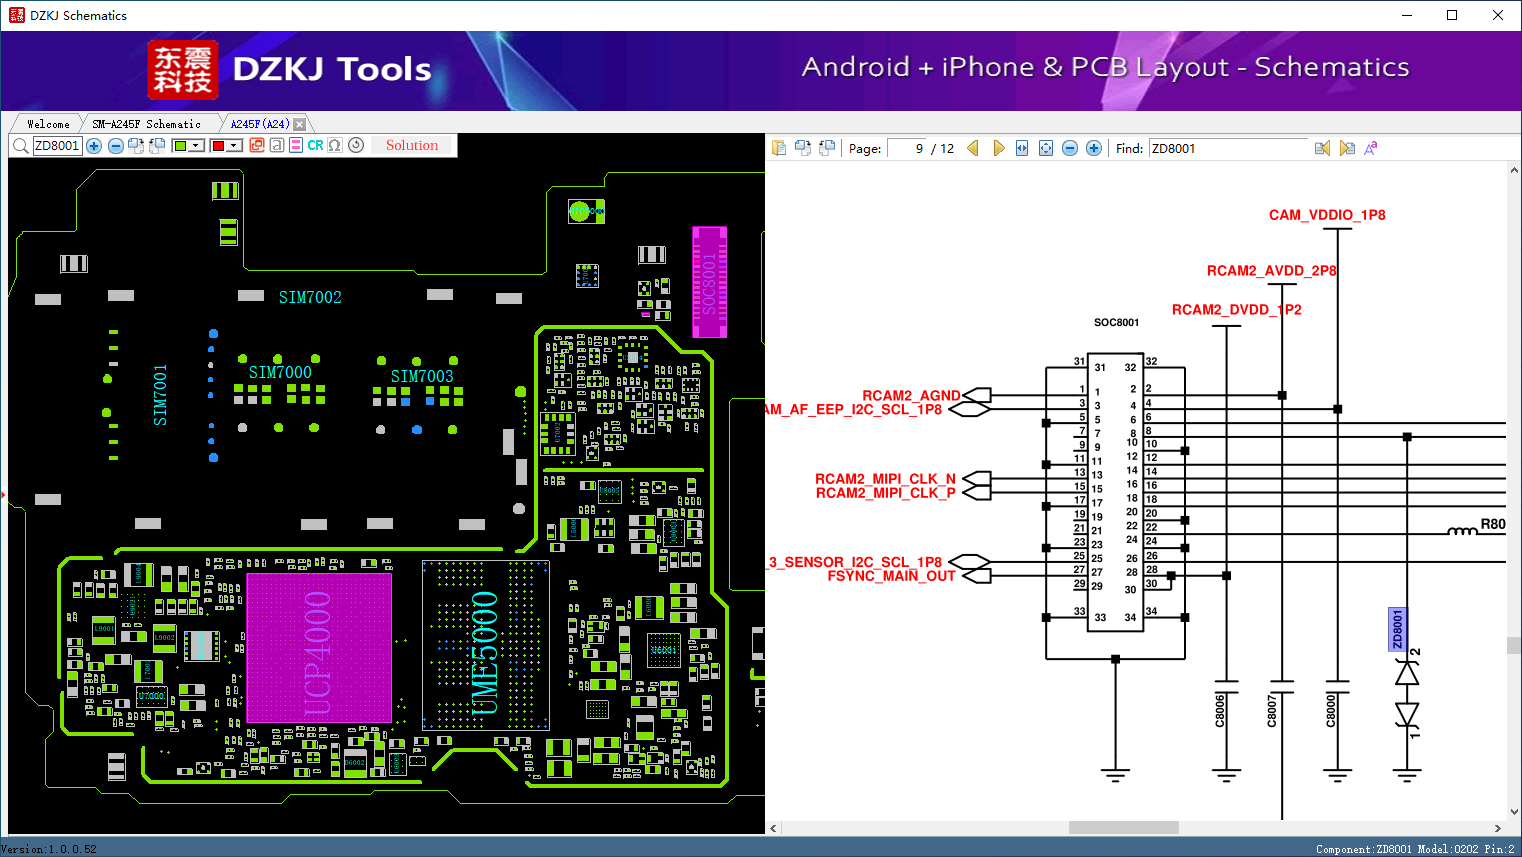This screenshot has height=857, width=1522.
Task: Click the SIM7002 label on the PCB
Action: [x=310, y=297]
